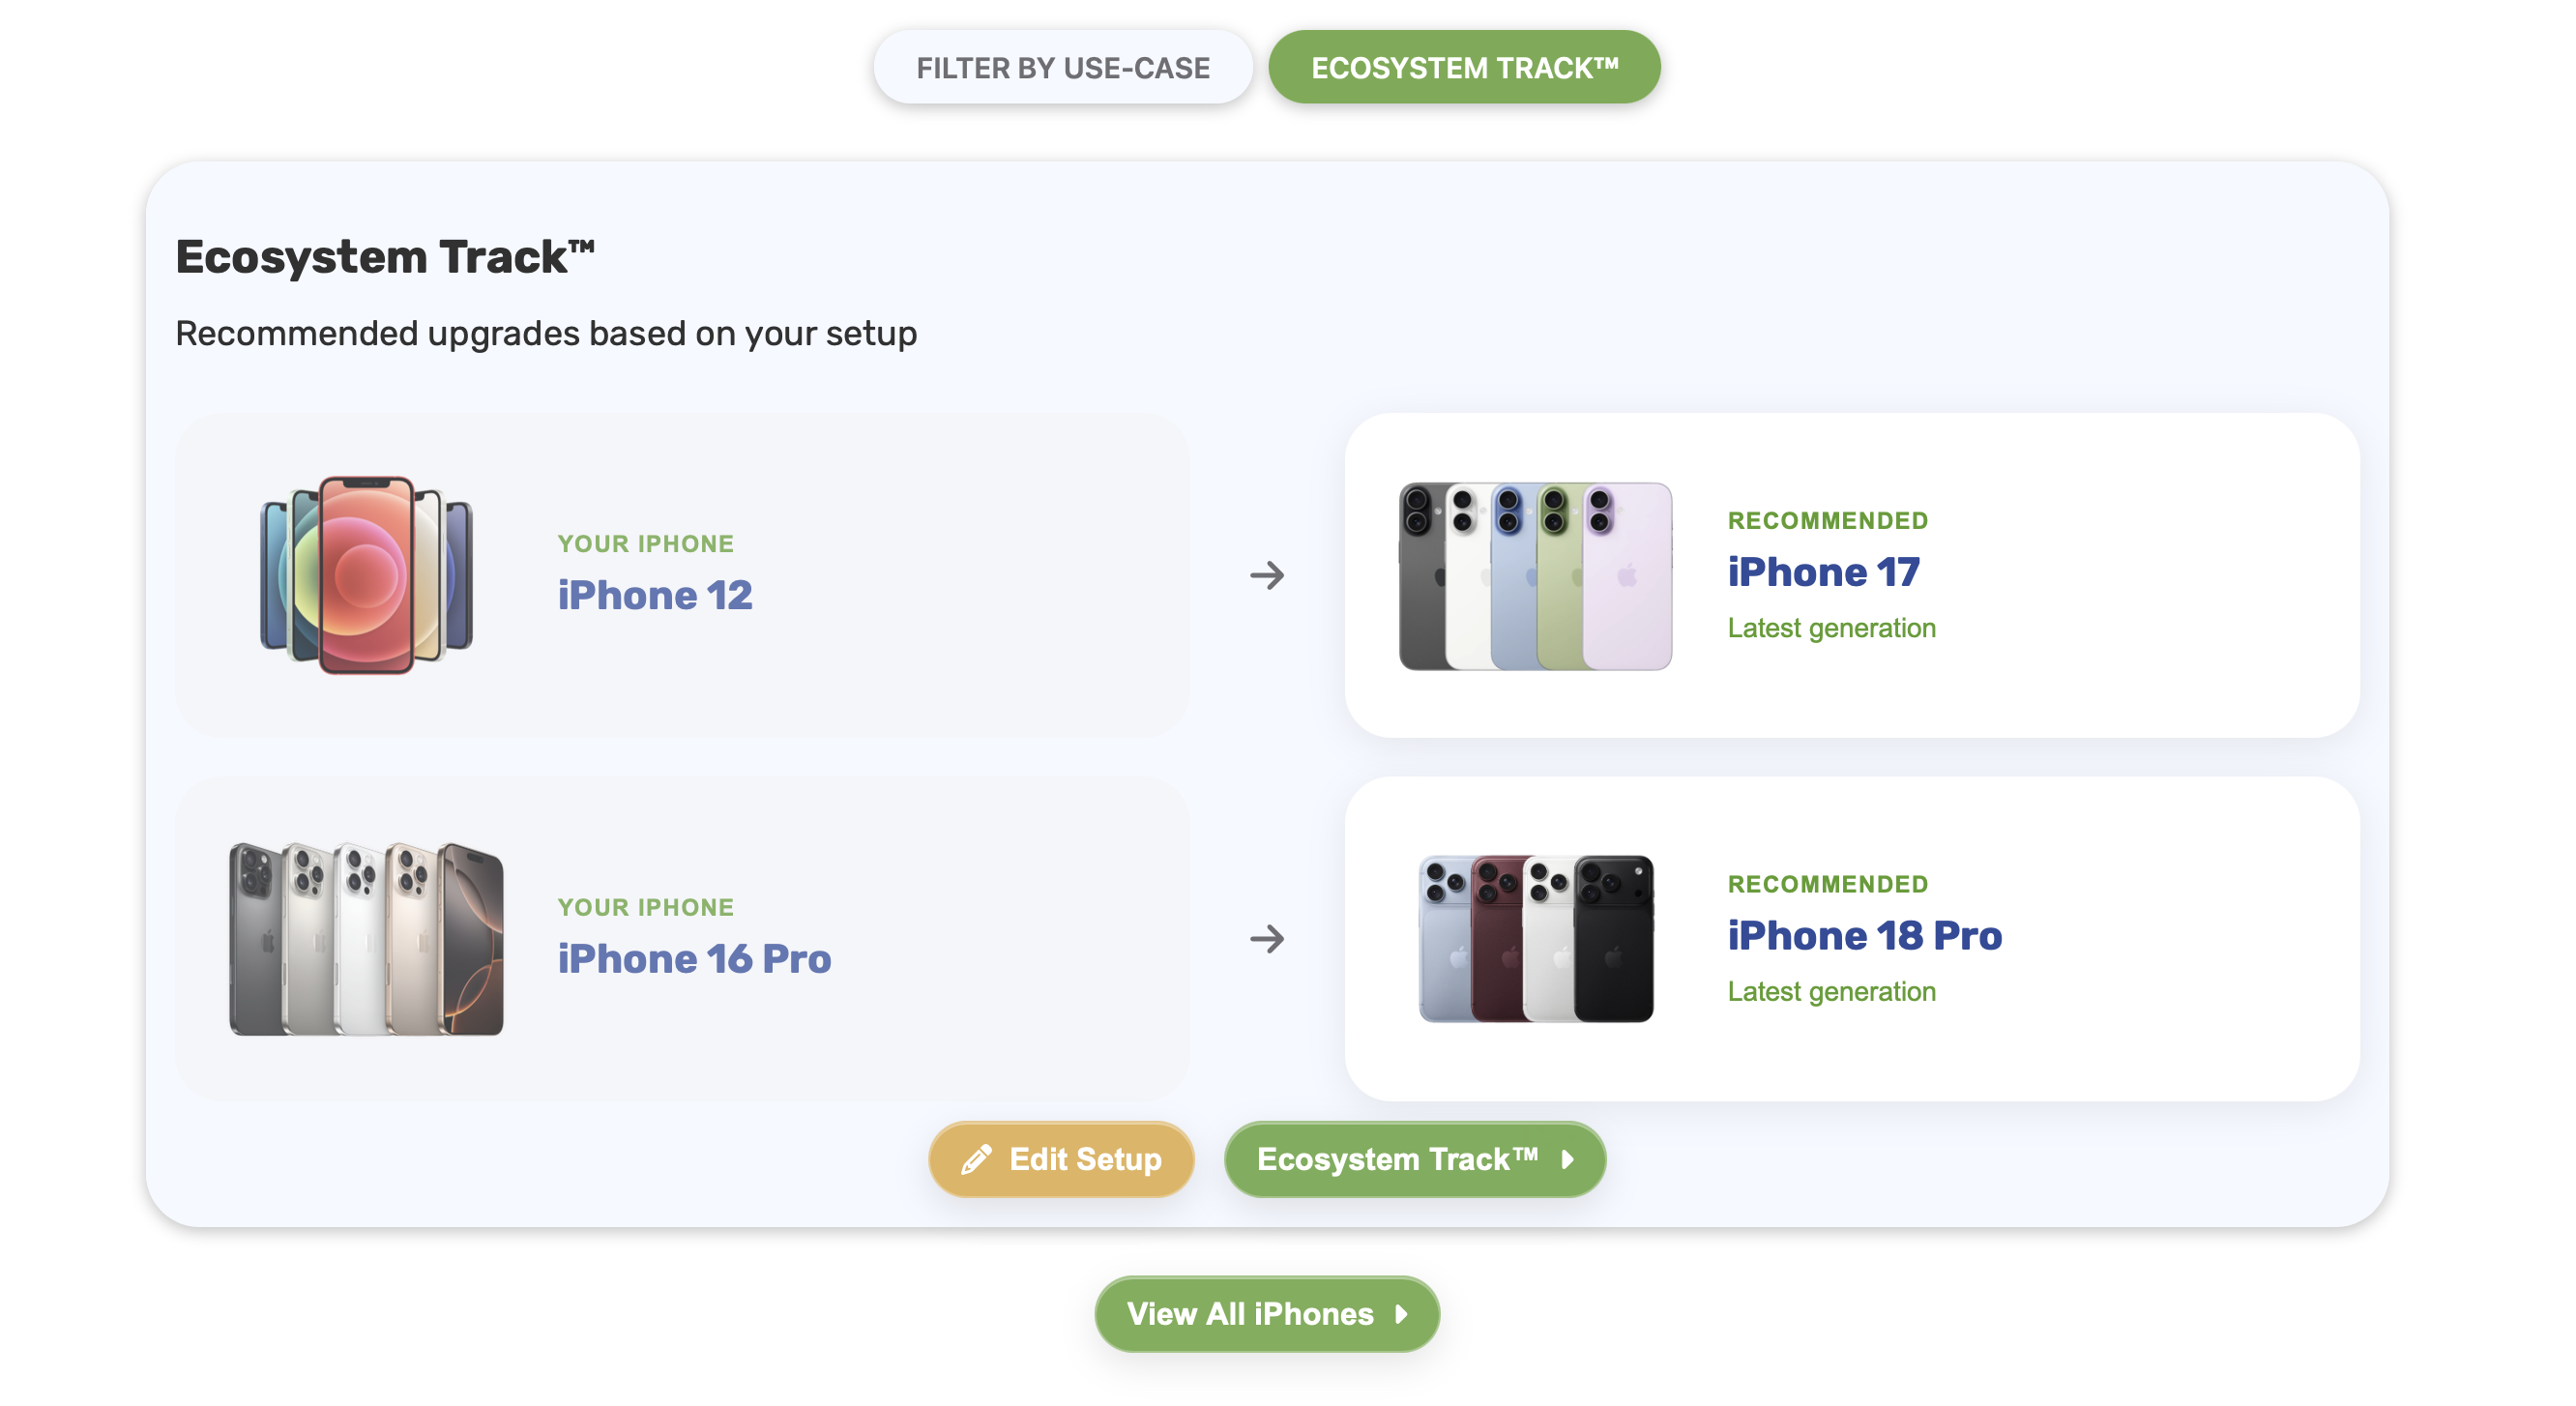Click the iPhone 18 Pro recommended title
The height and width of the screenshot is (1406, 2576).
tap(1864, 935)
